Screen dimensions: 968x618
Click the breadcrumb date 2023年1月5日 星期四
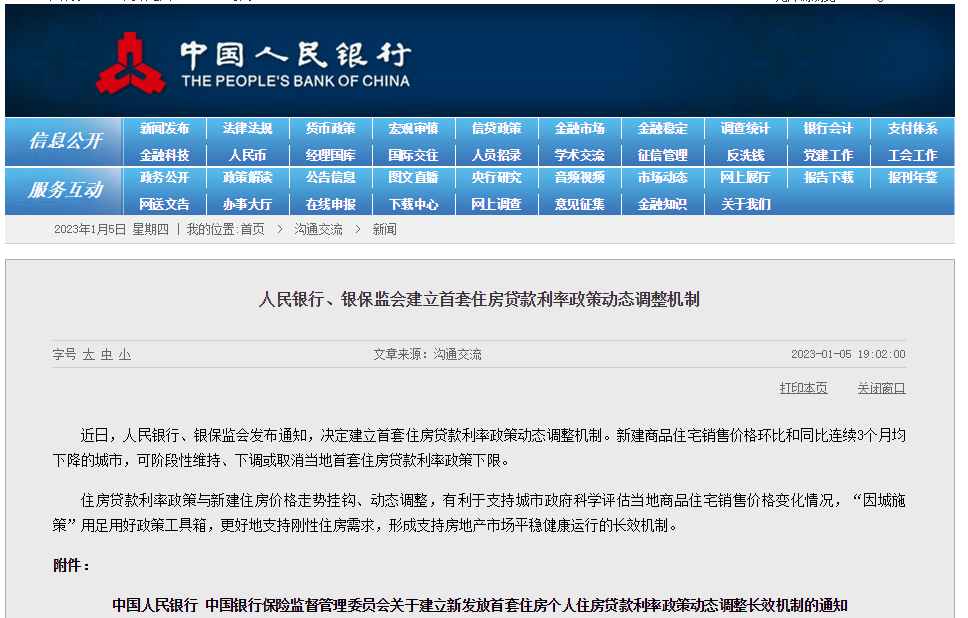pyautogui.click(x=111, y=230)
